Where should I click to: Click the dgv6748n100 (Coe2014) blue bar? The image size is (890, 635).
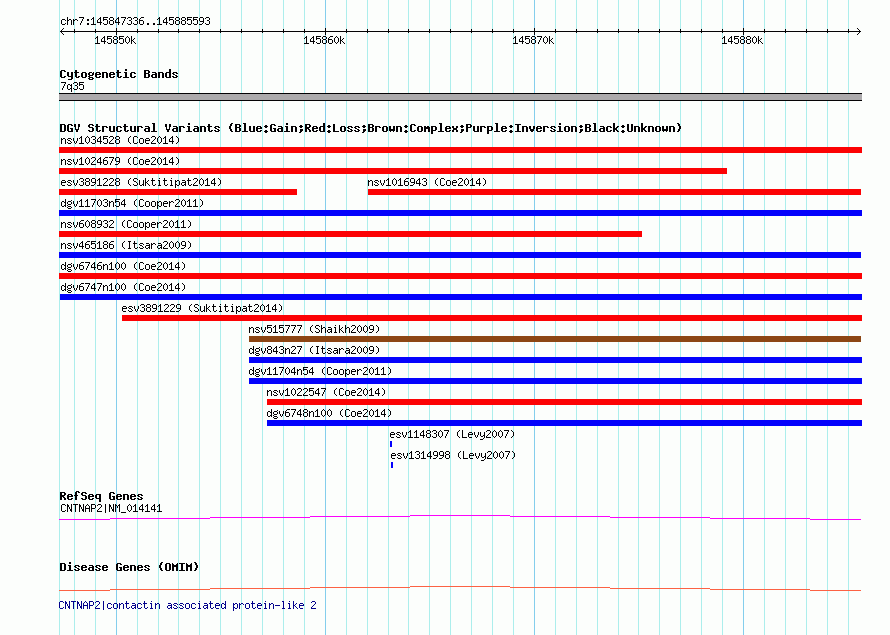[x=564, y=423]
